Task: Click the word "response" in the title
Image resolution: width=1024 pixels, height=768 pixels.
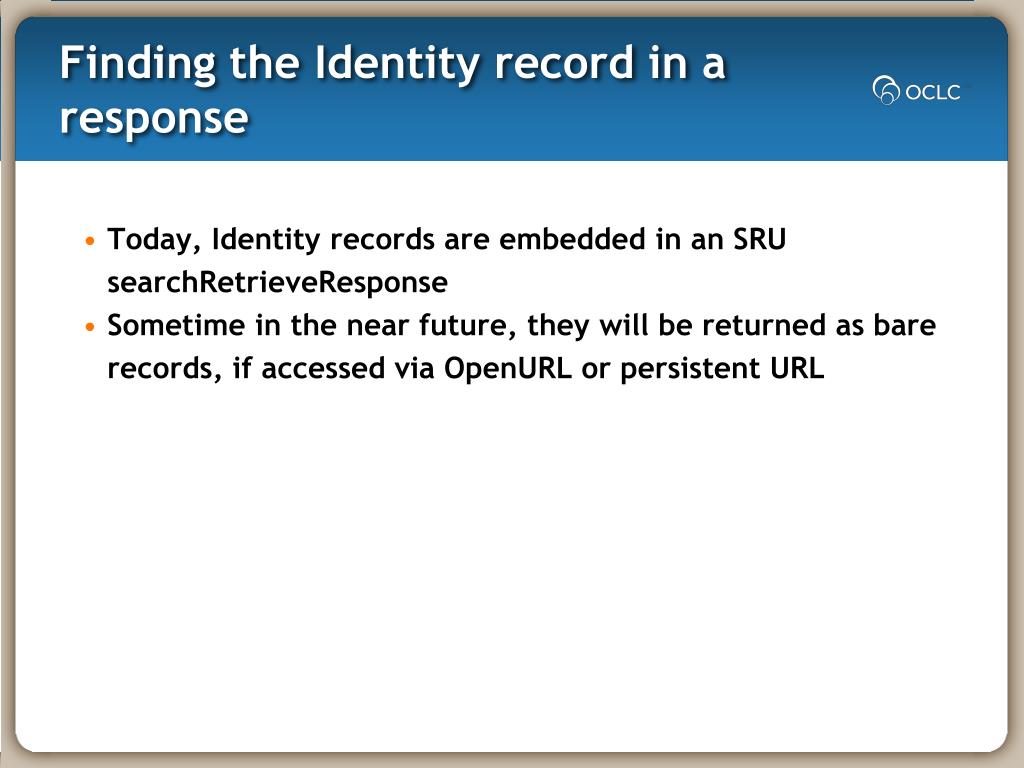Action: point(154,118)
